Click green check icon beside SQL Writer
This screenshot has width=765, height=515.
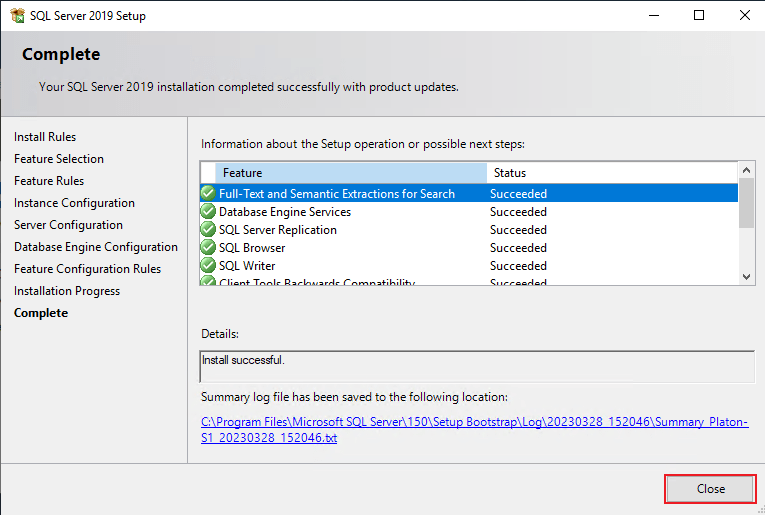coord(208,266)
